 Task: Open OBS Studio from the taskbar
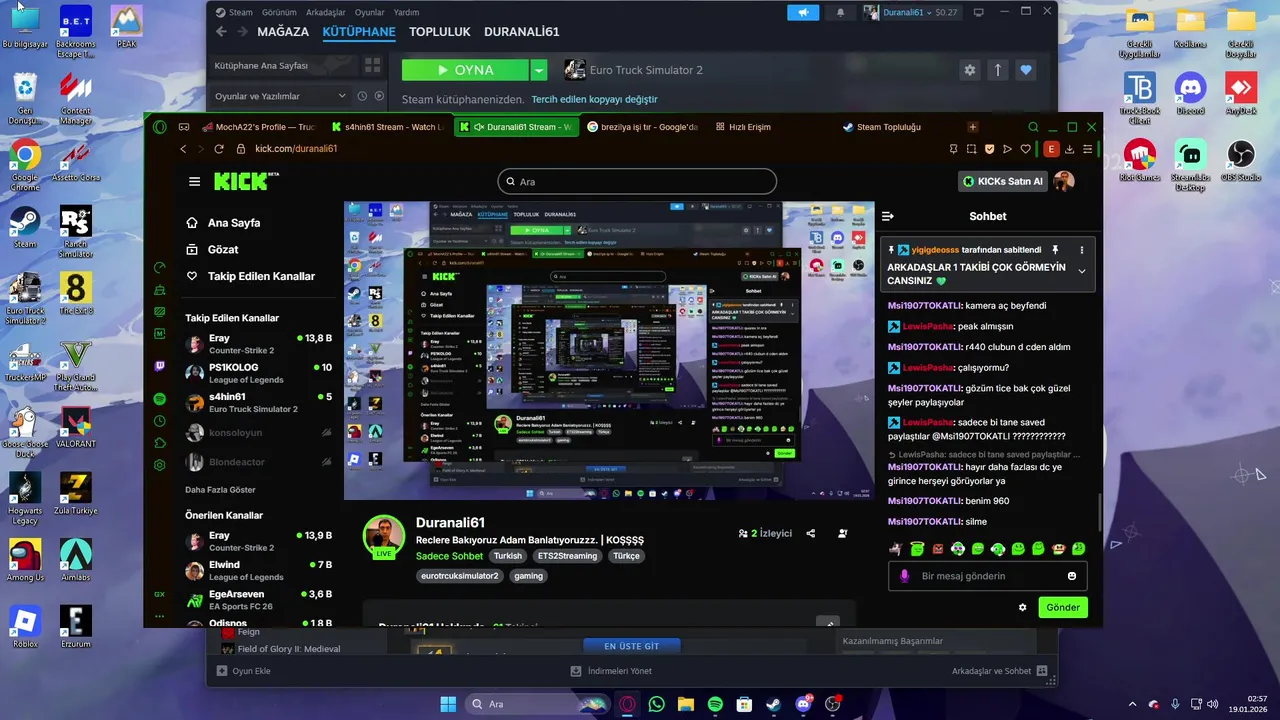pyautogui.click(x=832, y=704)
